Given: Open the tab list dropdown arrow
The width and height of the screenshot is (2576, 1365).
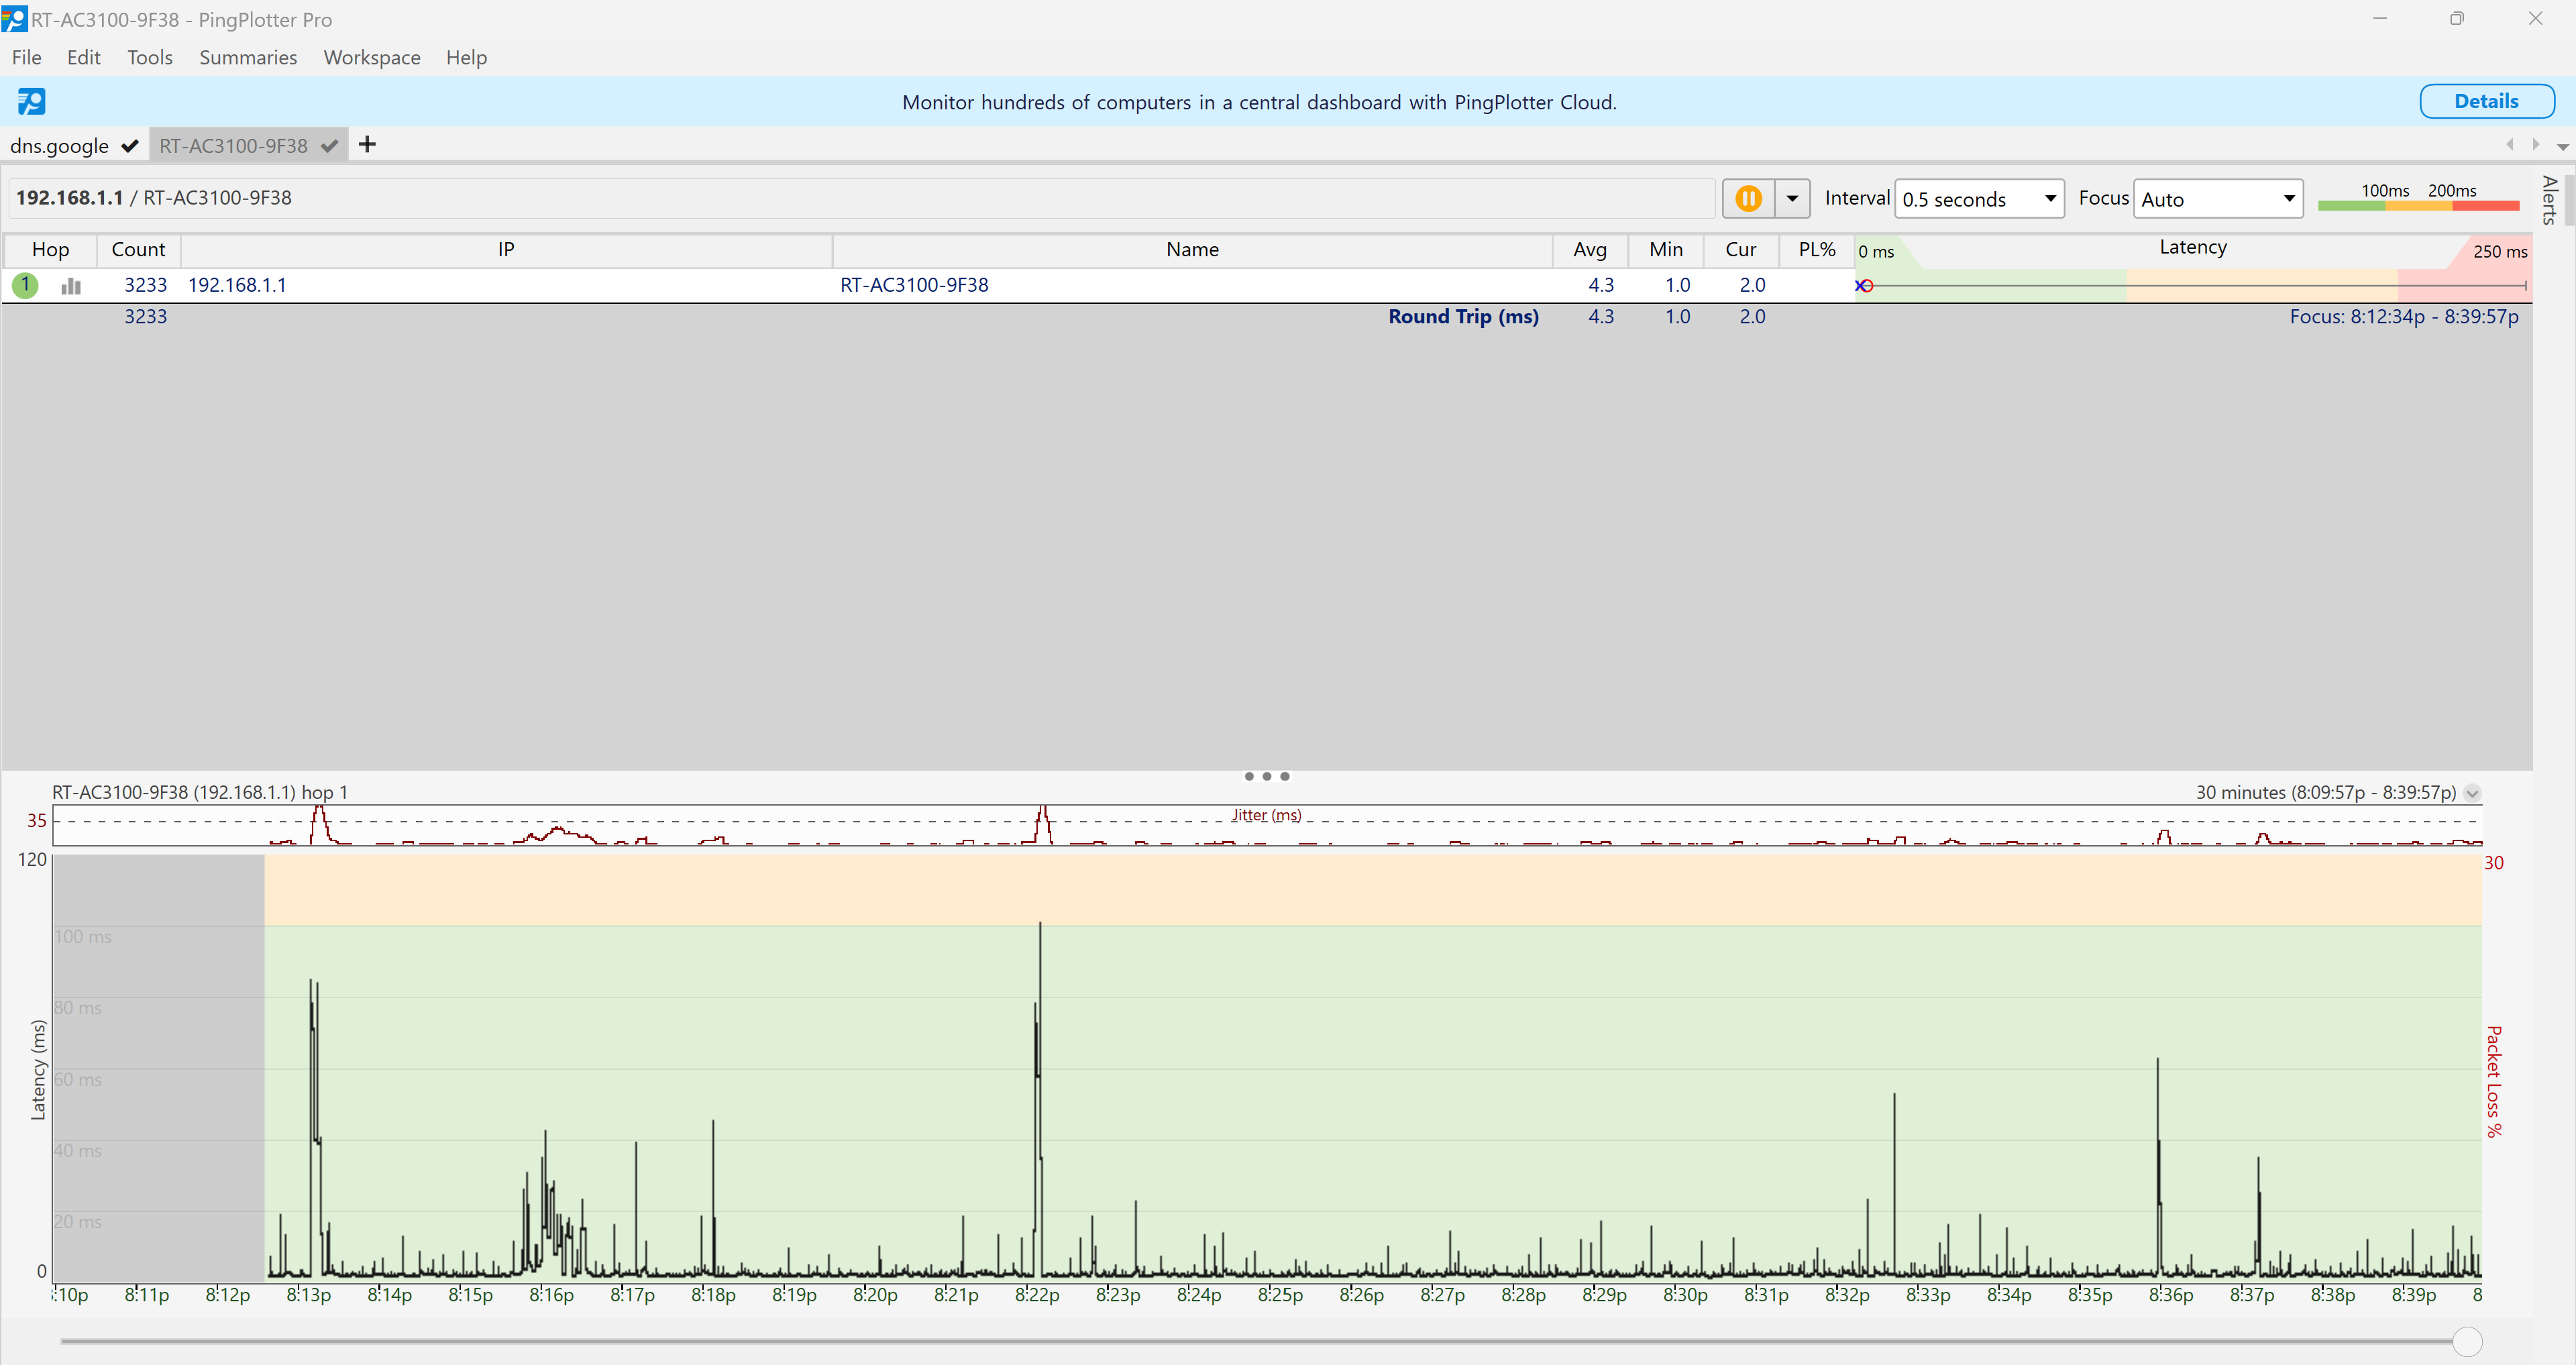Looking at the screenshot, I should point(2562,146).
